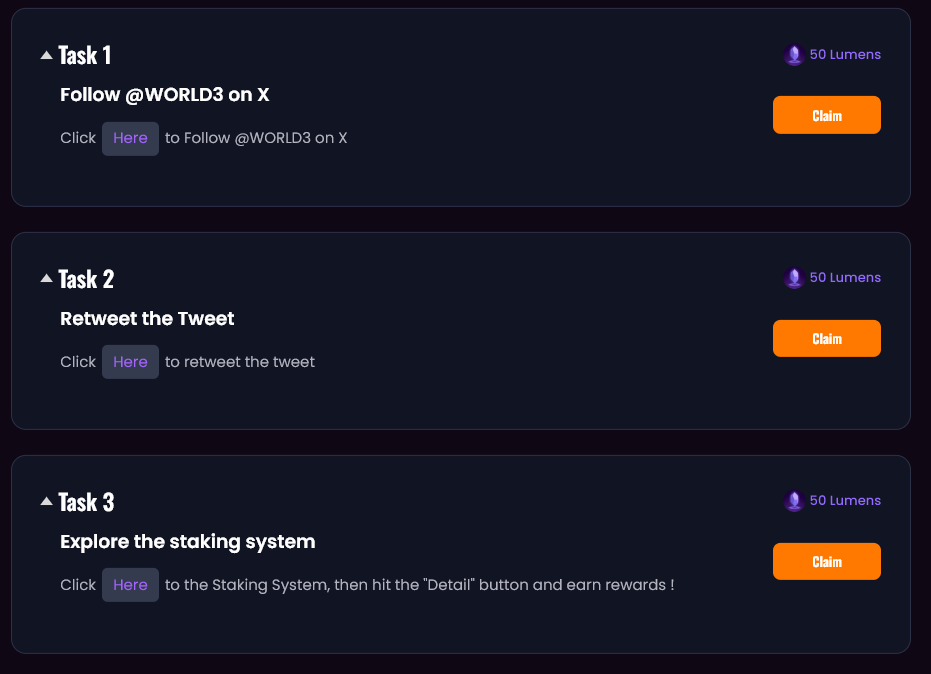Open the Here link to the Staking System

tap(130, 585)
